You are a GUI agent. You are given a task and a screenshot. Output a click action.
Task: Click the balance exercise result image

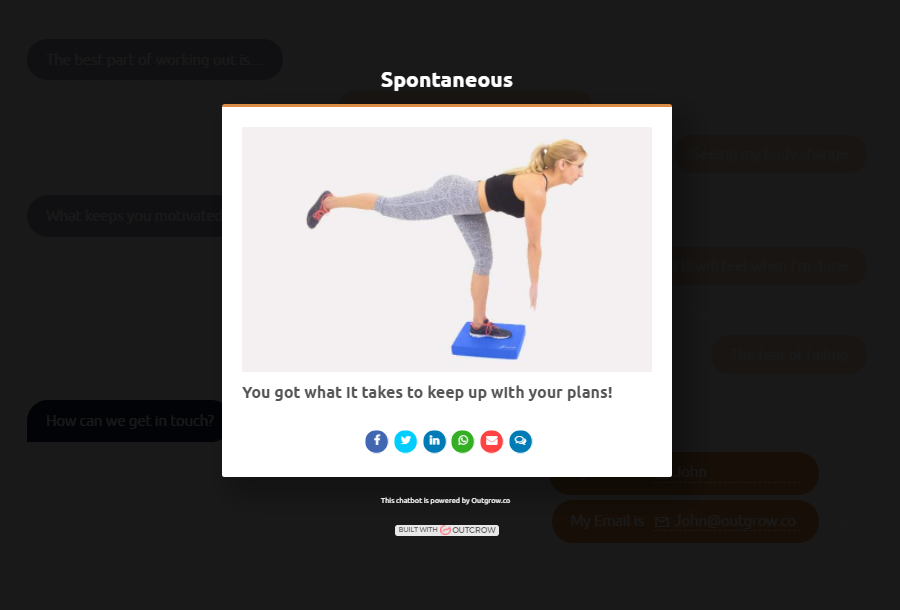pyautogui.click(x=447, y=249)
